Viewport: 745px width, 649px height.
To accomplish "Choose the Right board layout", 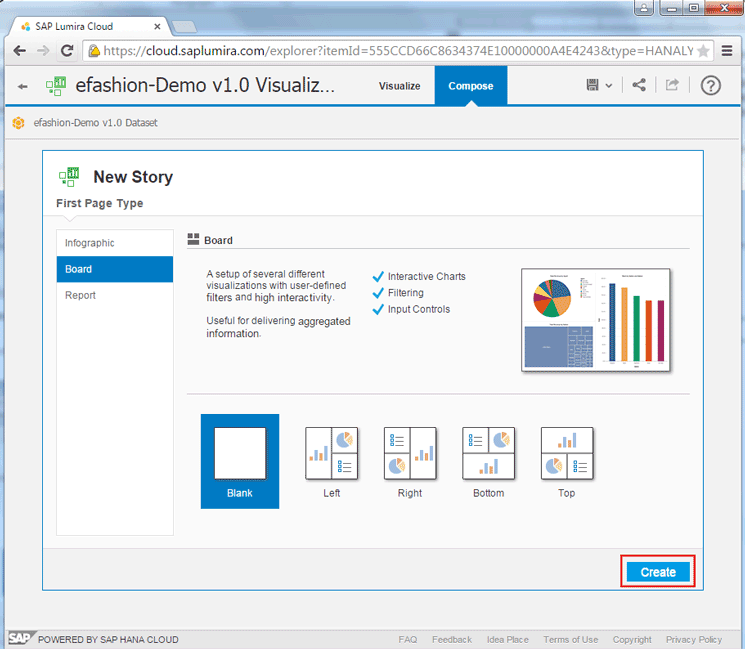I will coord(410,461).
